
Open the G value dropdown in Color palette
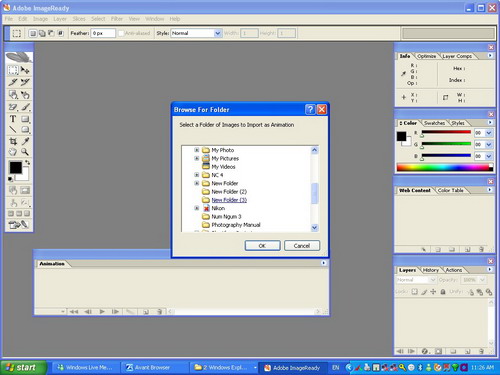pyautogui.click(x=489, y=145)
